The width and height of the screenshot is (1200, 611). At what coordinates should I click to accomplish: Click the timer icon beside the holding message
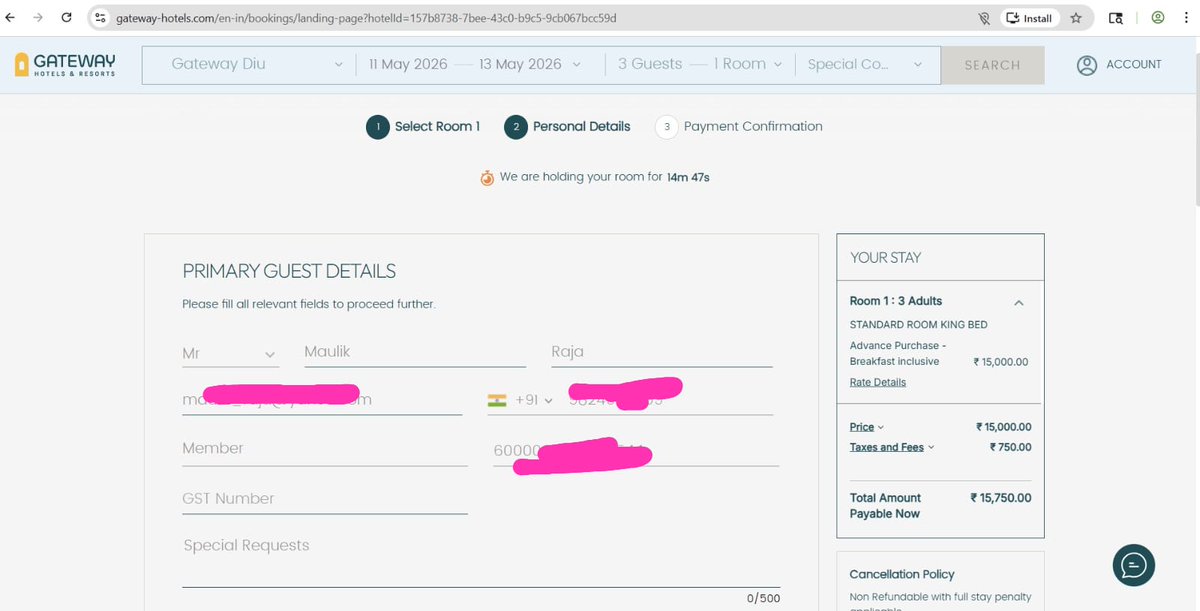pyautogui.click(x=487, y=178)
